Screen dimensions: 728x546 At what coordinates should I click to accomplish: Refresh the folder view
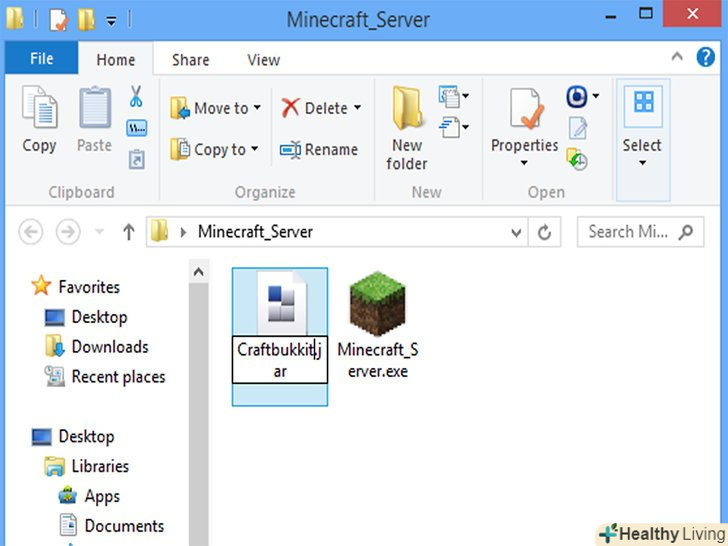[x=544, y=232]
